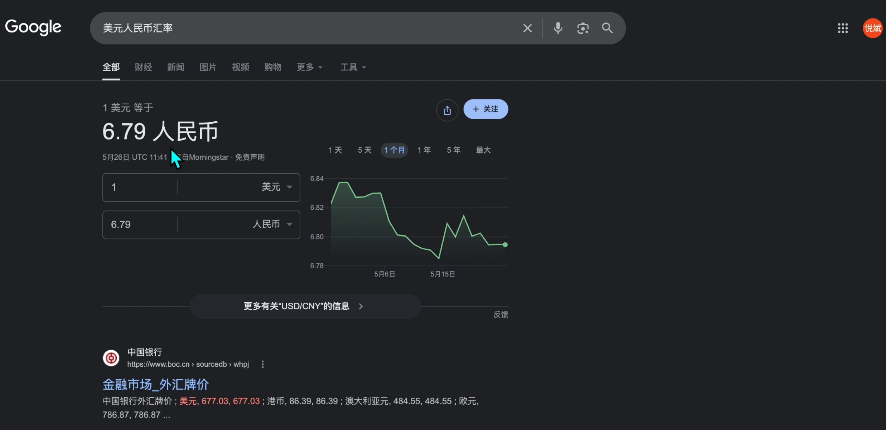Click the share icon above the chart
Image resolution: width=886 pixels, height=430 pixels.
(447, 110)
